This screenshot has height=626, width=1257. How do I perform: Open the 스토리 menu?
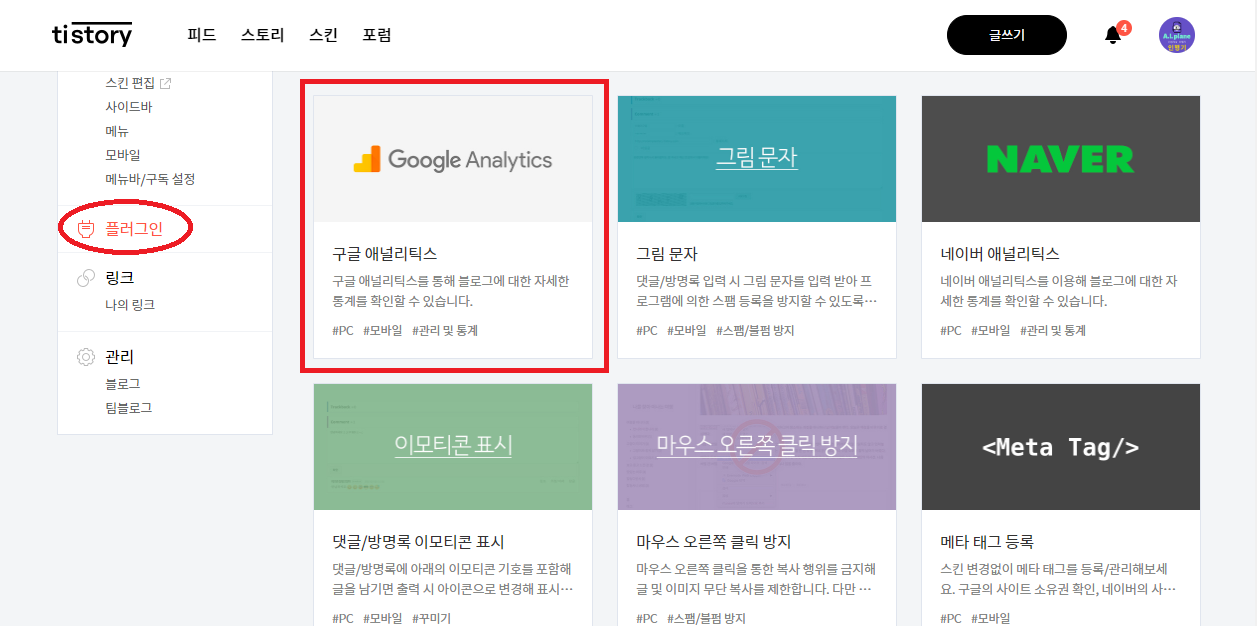[x=263, y=35]
